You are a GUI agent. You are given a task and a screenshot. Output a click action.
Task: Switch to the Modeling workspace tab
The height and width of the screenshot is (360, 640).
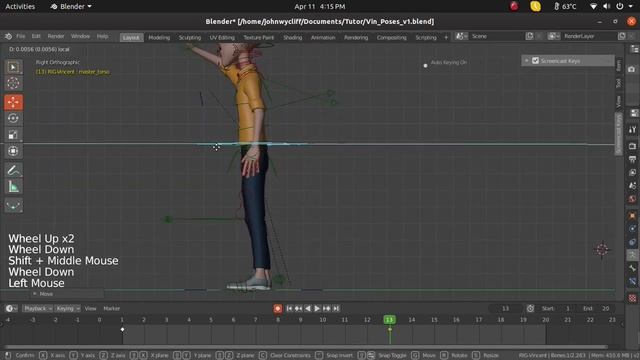point(159,38)
